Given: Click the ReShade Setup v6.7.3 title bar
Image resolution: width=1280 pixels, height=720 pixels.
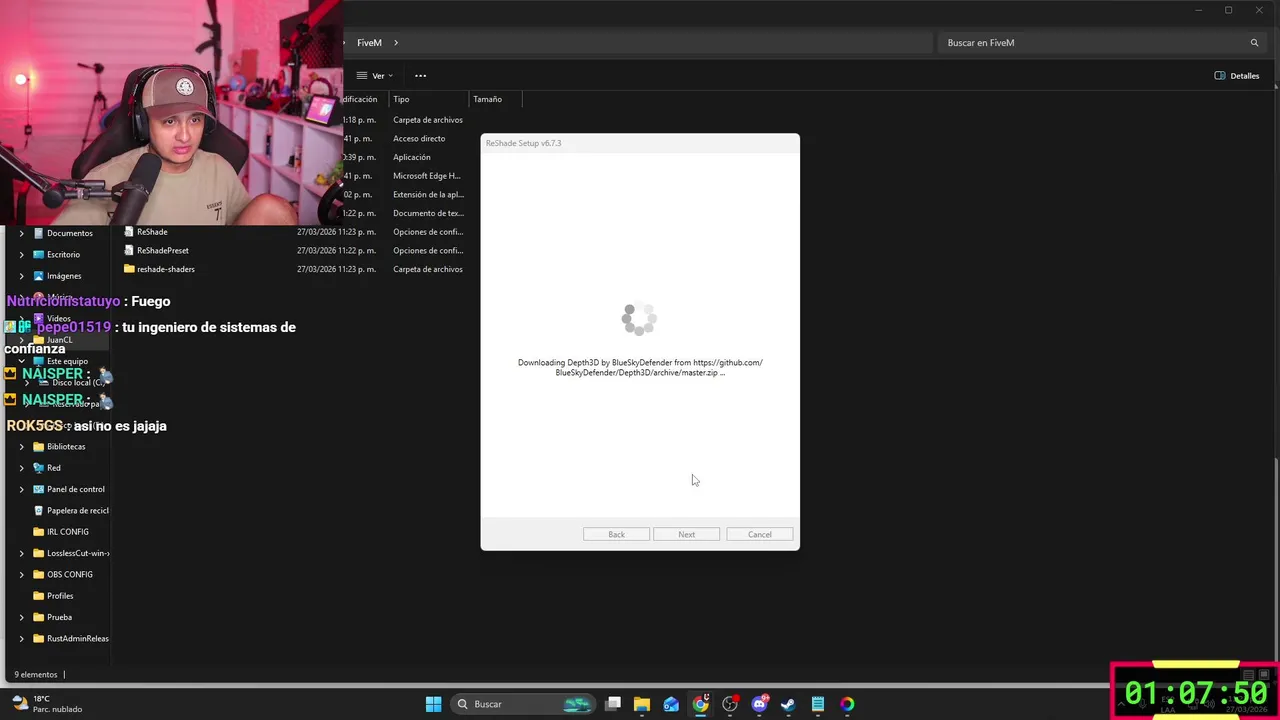Looking at the screenshot, I should point(640,143).
